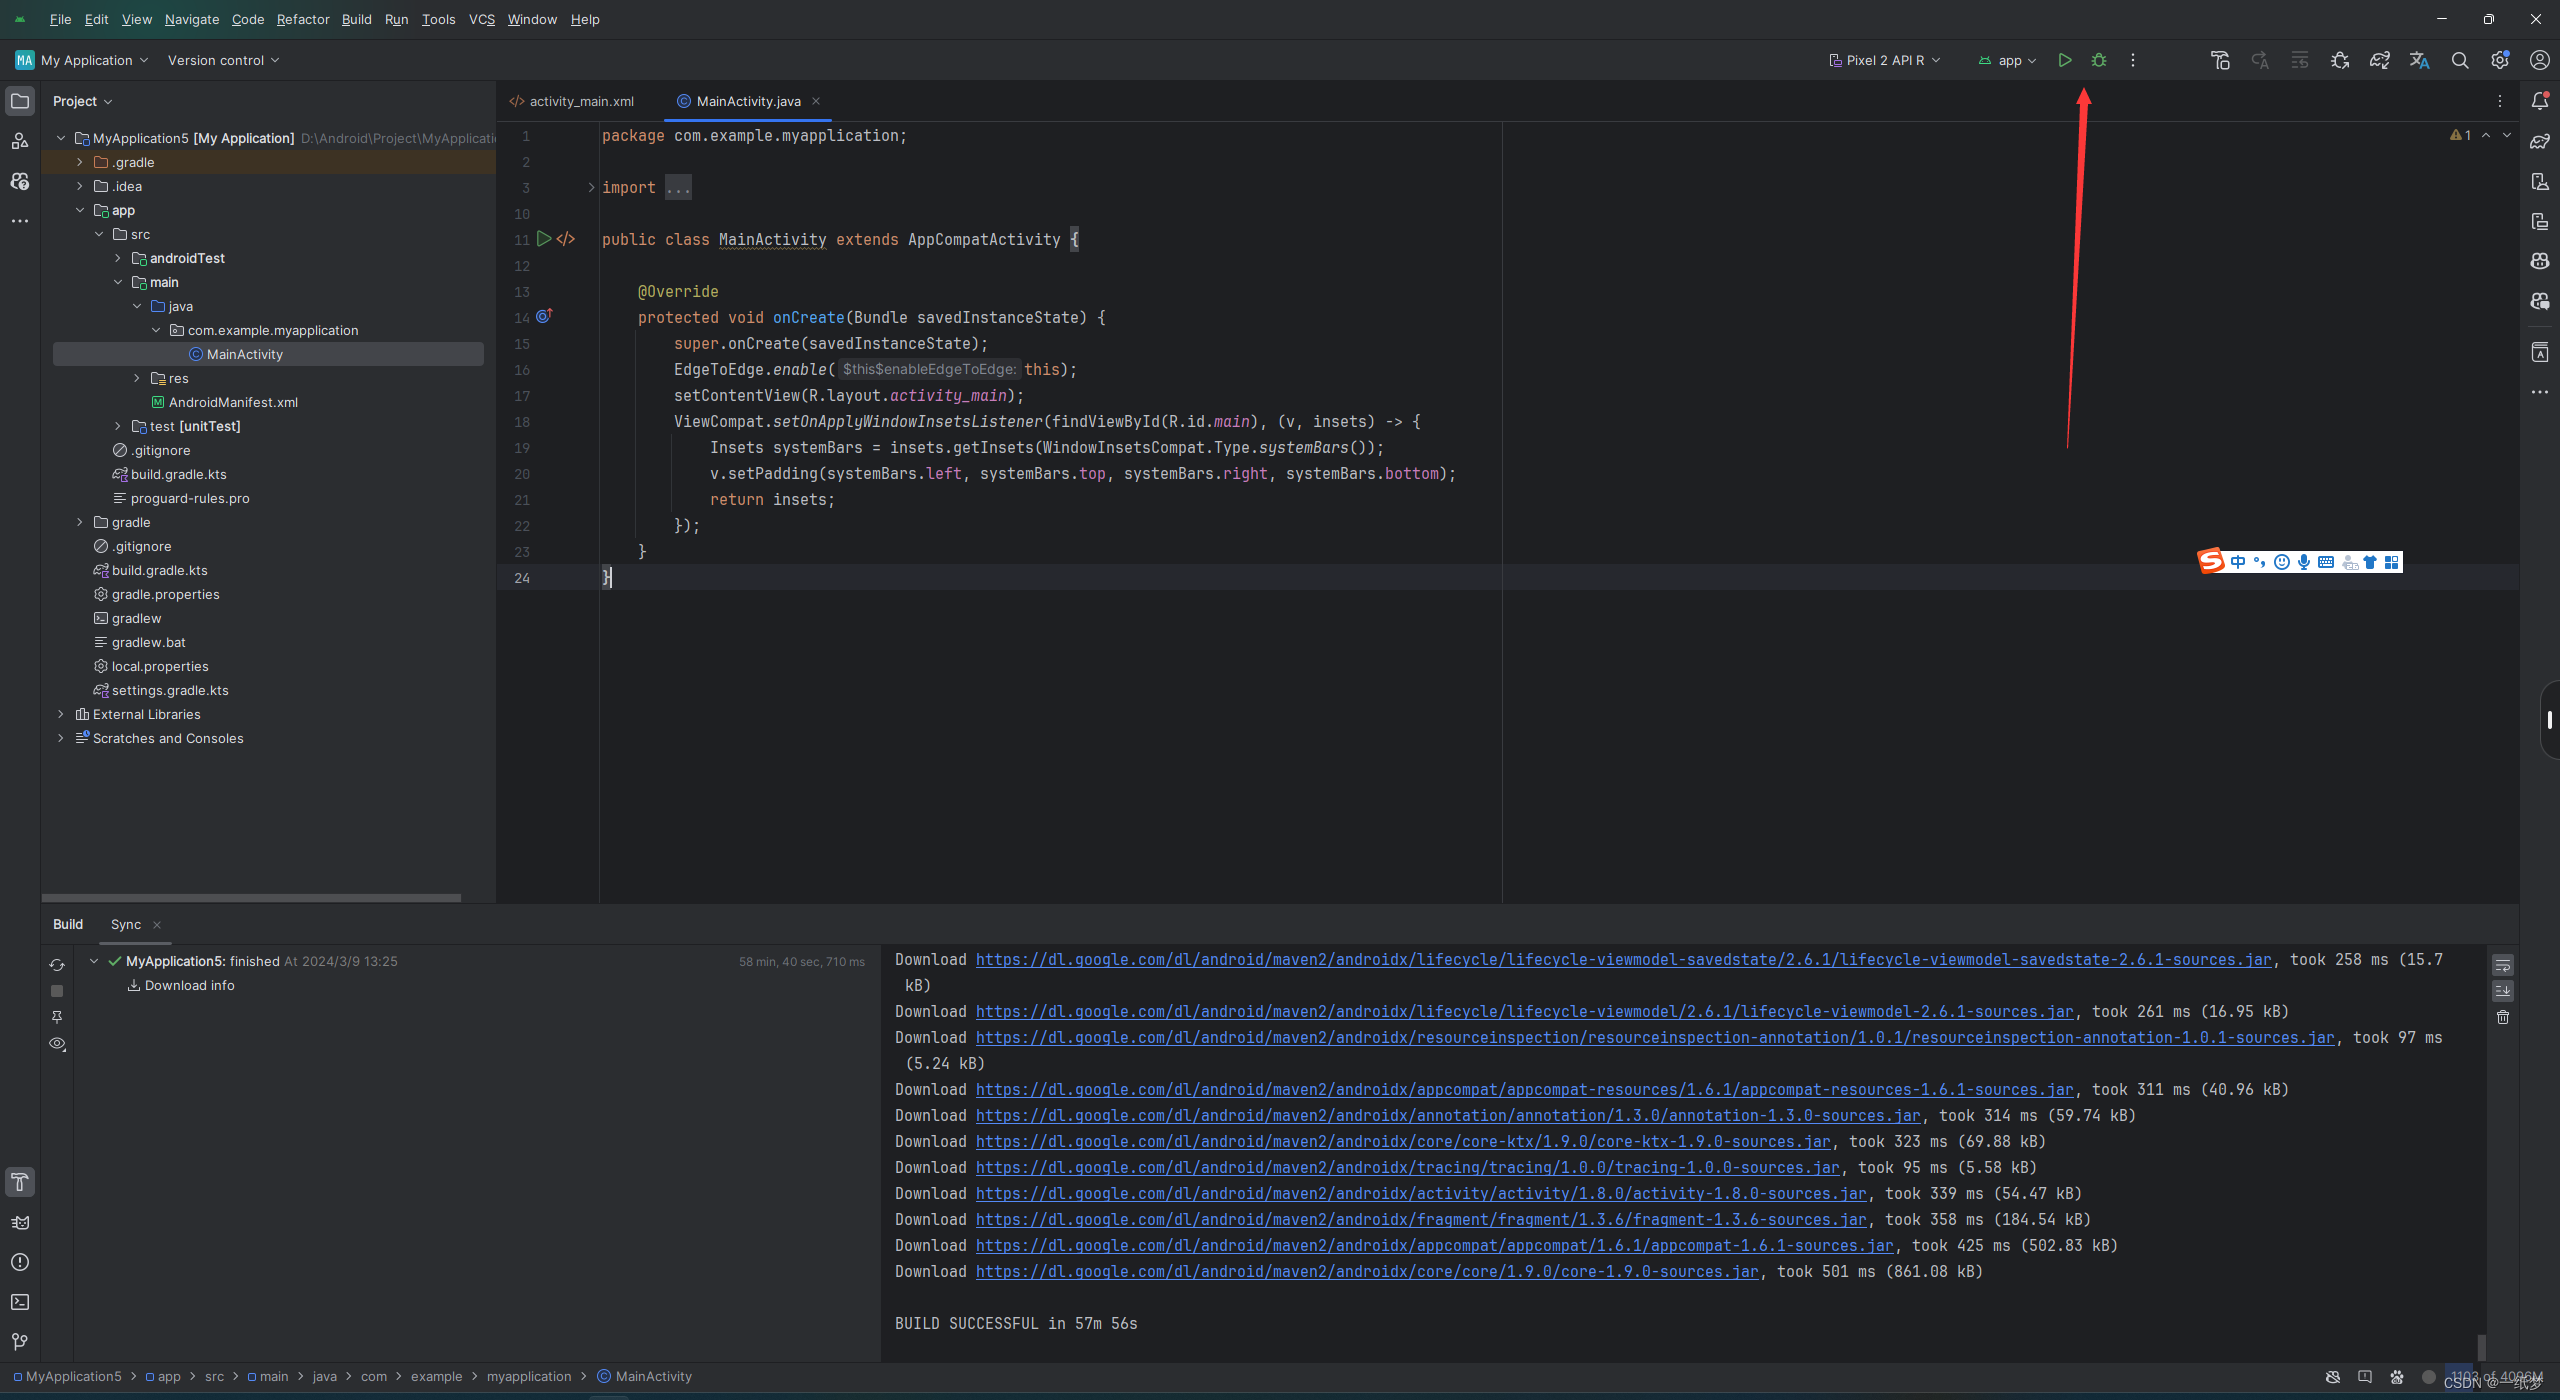Viewport: 2560px width, 1400px height.
Task: Open Terminal tool window icon
Action: coord(20,1302)
